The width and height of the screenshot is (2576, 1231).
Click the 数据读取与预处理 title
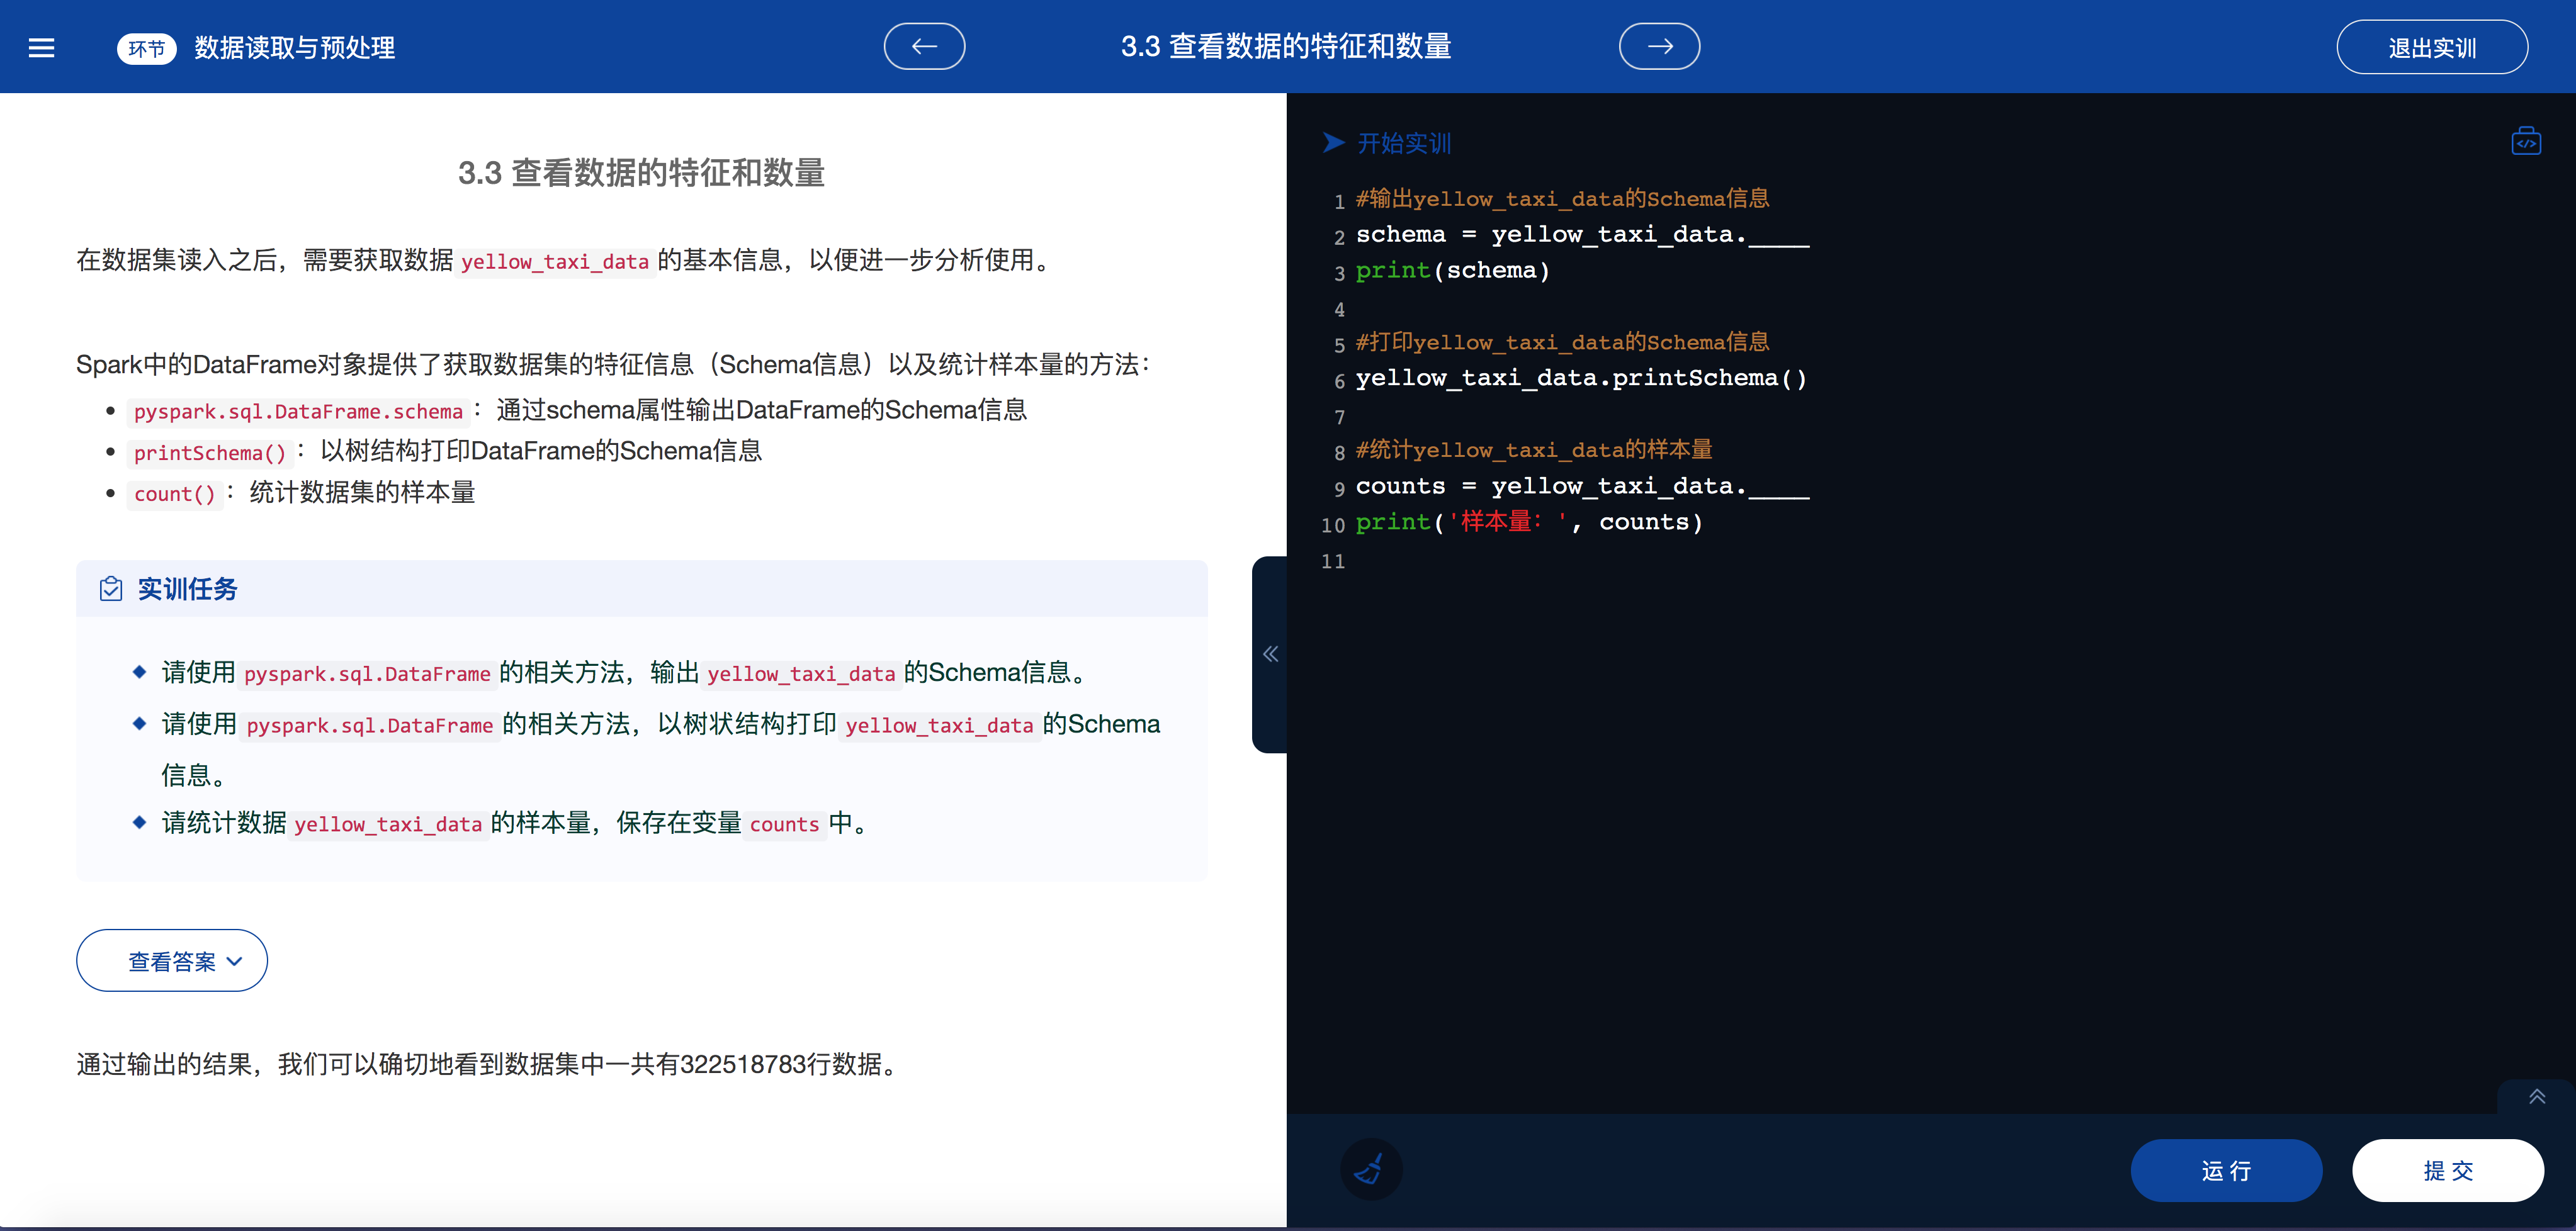[295, 48]
